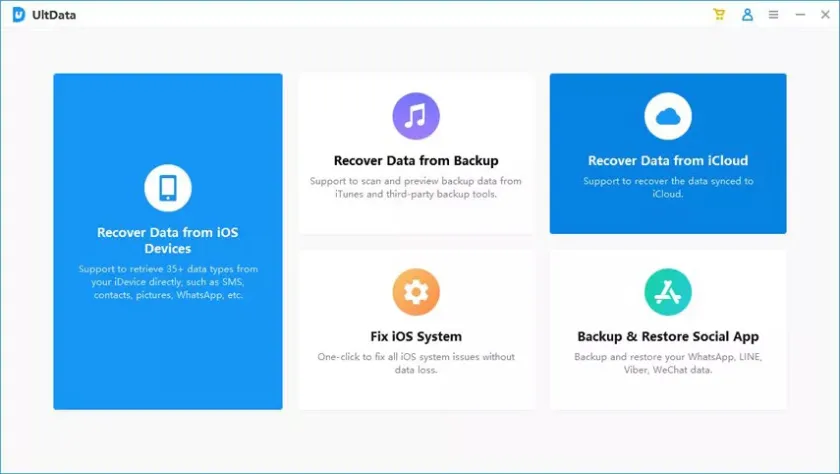Click the purple music note backup icon
This screenshot has height=474, width=840.
point(416,116)
